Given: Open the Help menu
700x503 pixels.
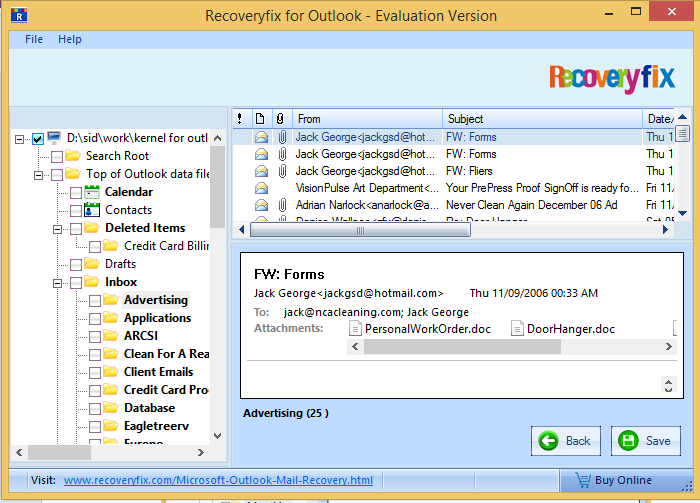Looking at the screenshot, I should pyautogui.click(x=70, y=39).
